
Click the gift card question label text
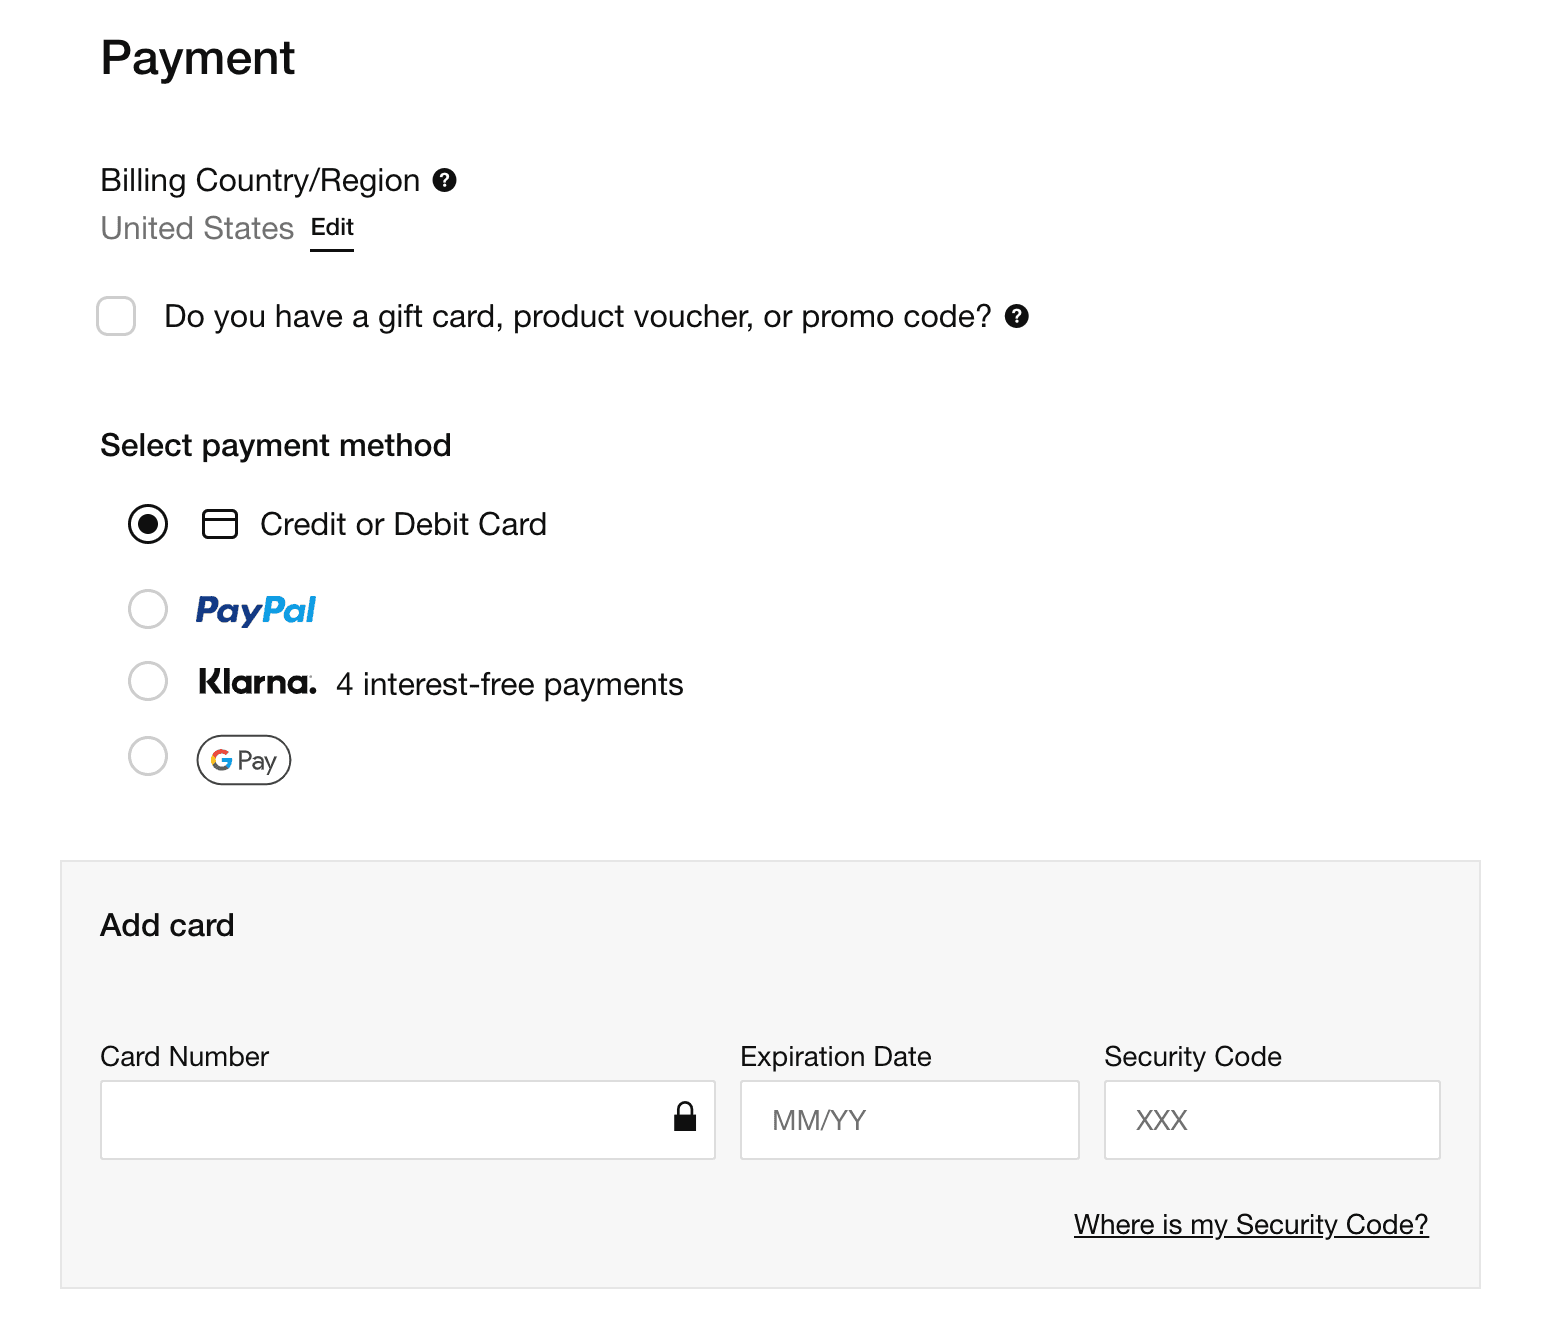577,316
